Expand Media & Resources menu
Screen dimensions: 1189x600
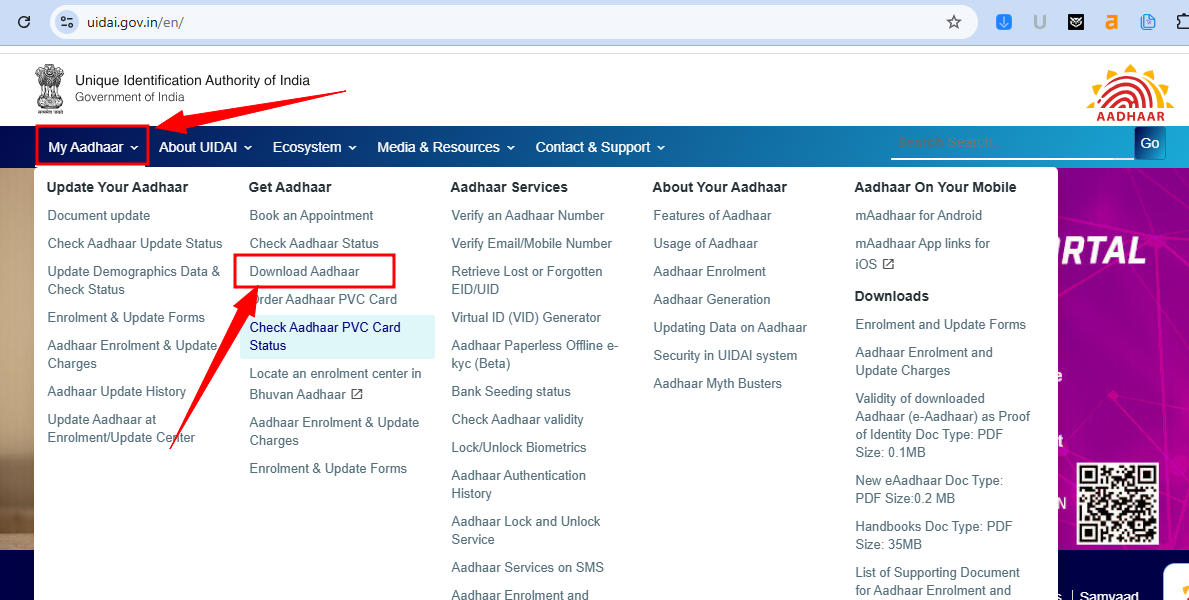point(446,147)
